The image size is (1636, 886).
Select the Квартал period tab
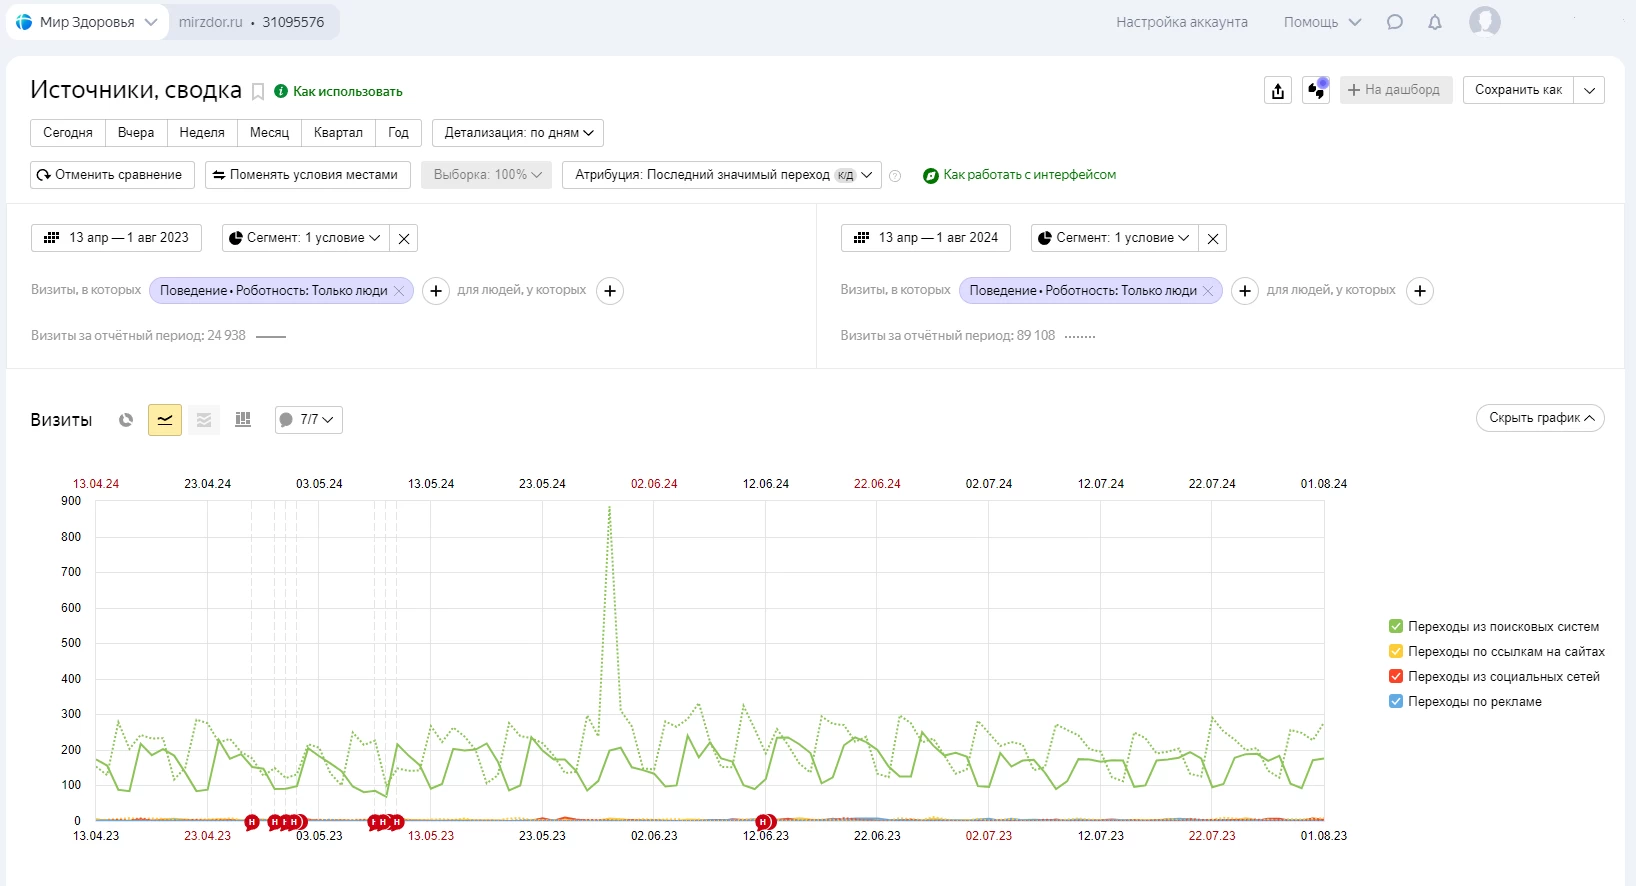[338, 133]
